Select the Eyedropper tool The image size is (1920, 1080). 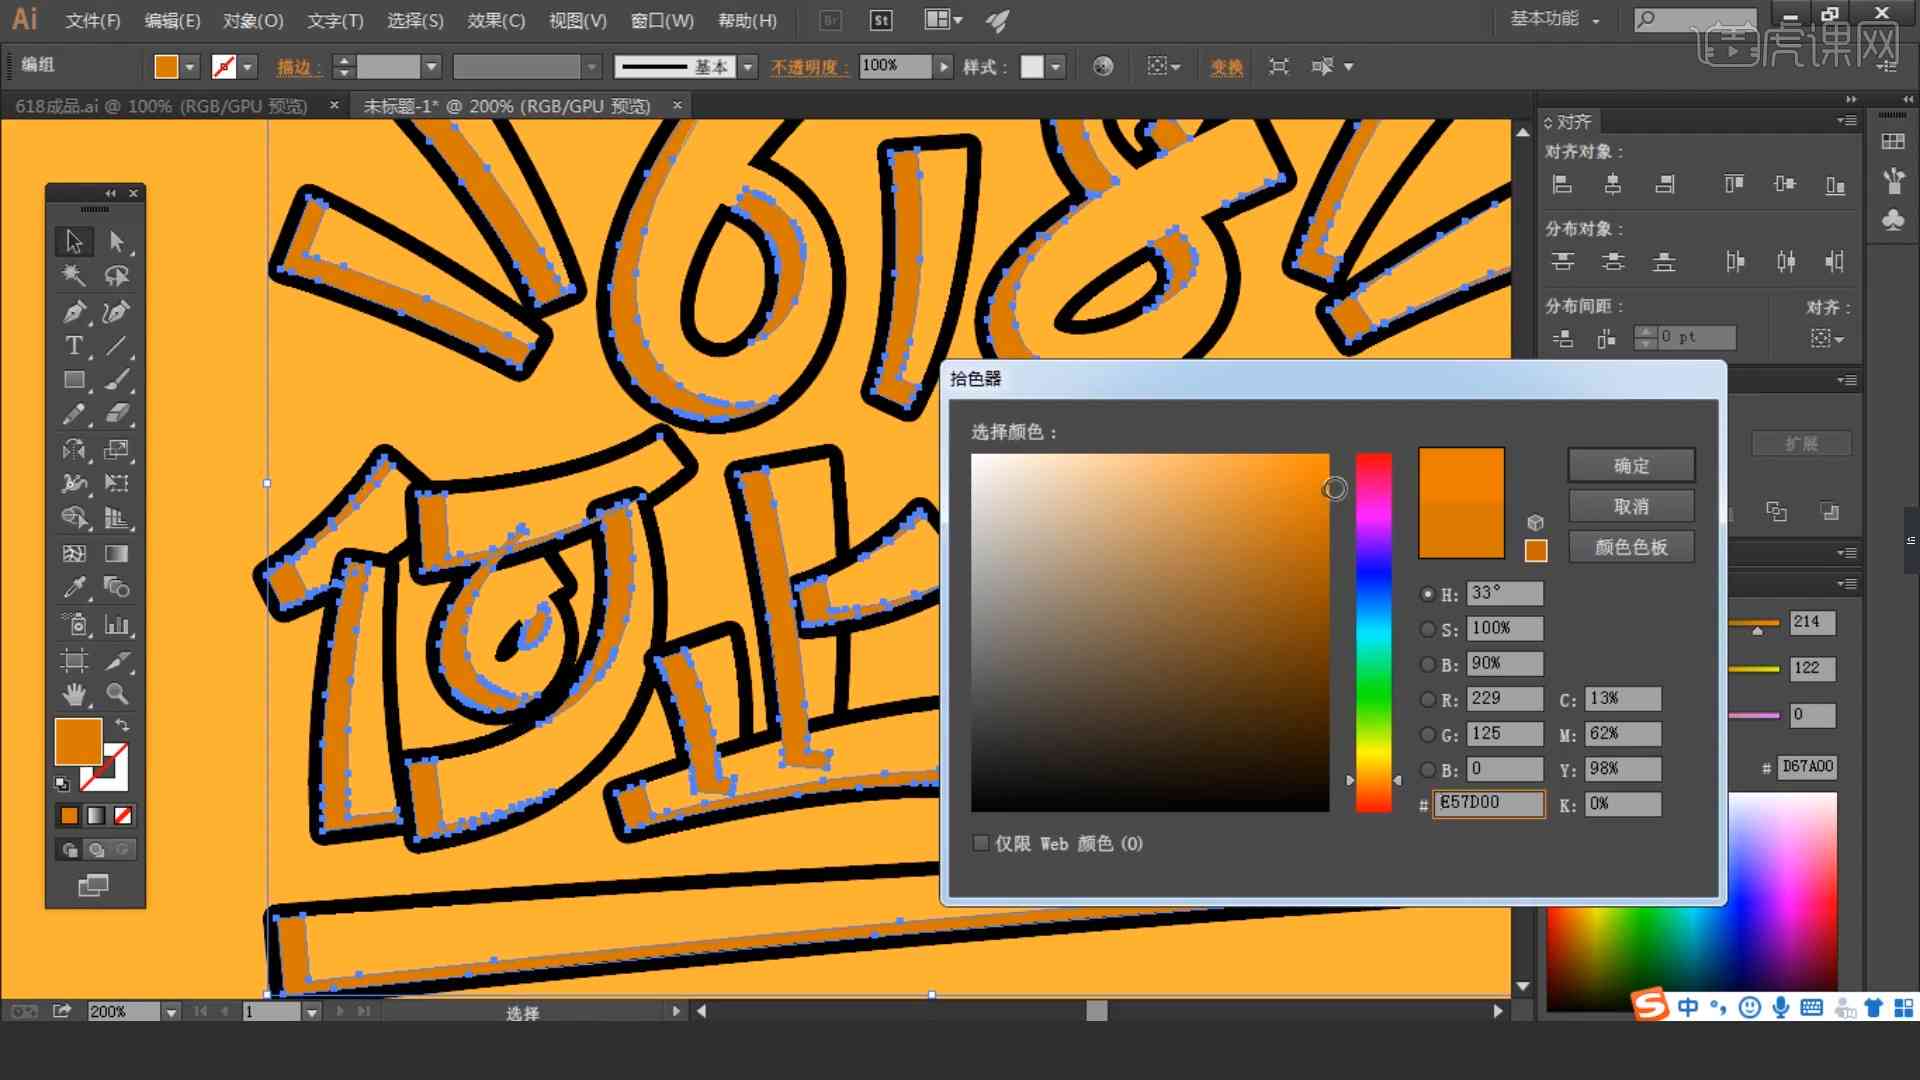coord(74,588)
